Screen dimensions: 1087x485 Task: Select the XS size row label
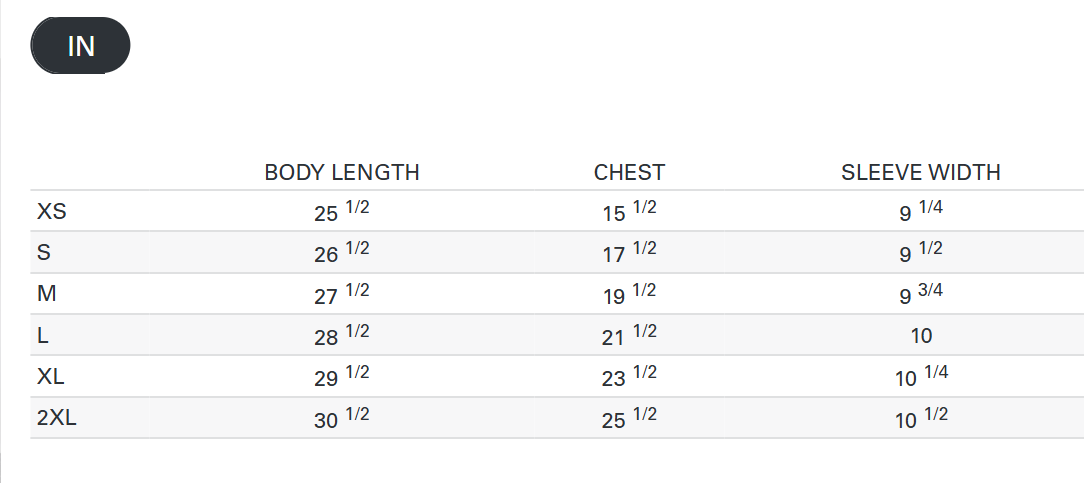tap(52, 212)
